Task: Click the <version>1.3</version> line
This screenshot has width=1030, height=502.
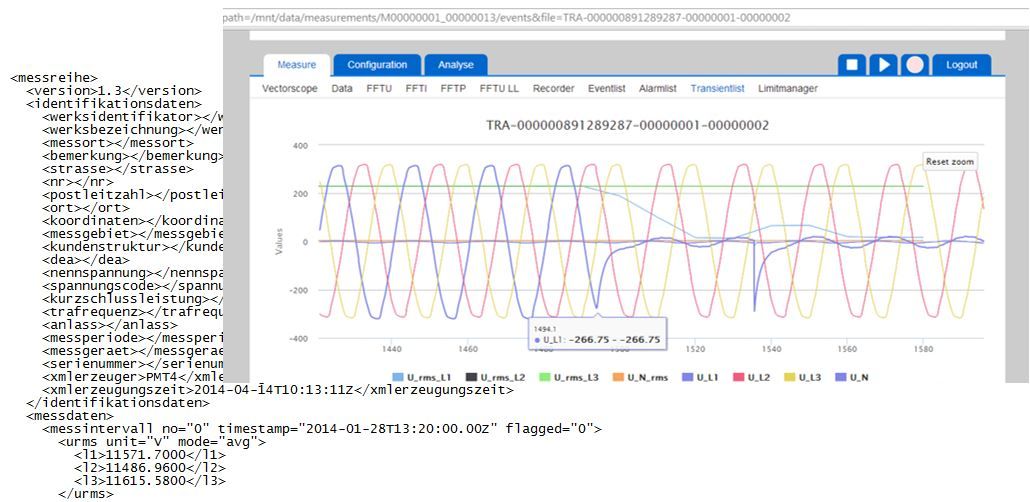Action: click(114, 91)
